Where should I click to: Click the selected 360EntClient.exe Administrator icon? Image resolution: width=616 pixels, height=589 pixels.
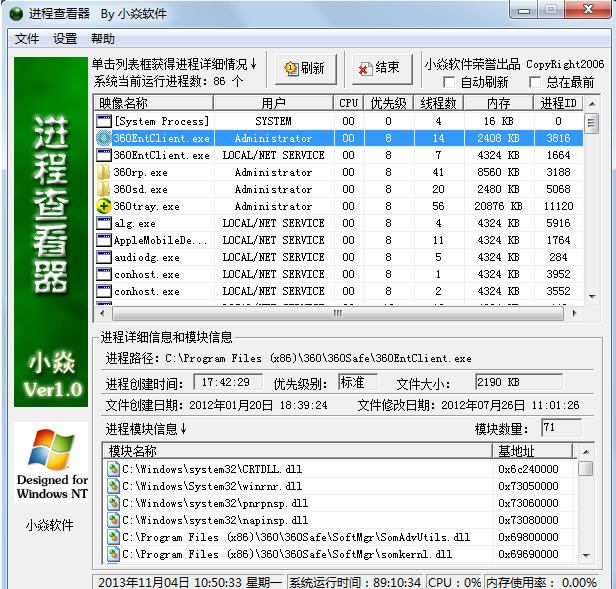(x=104, y=138)
